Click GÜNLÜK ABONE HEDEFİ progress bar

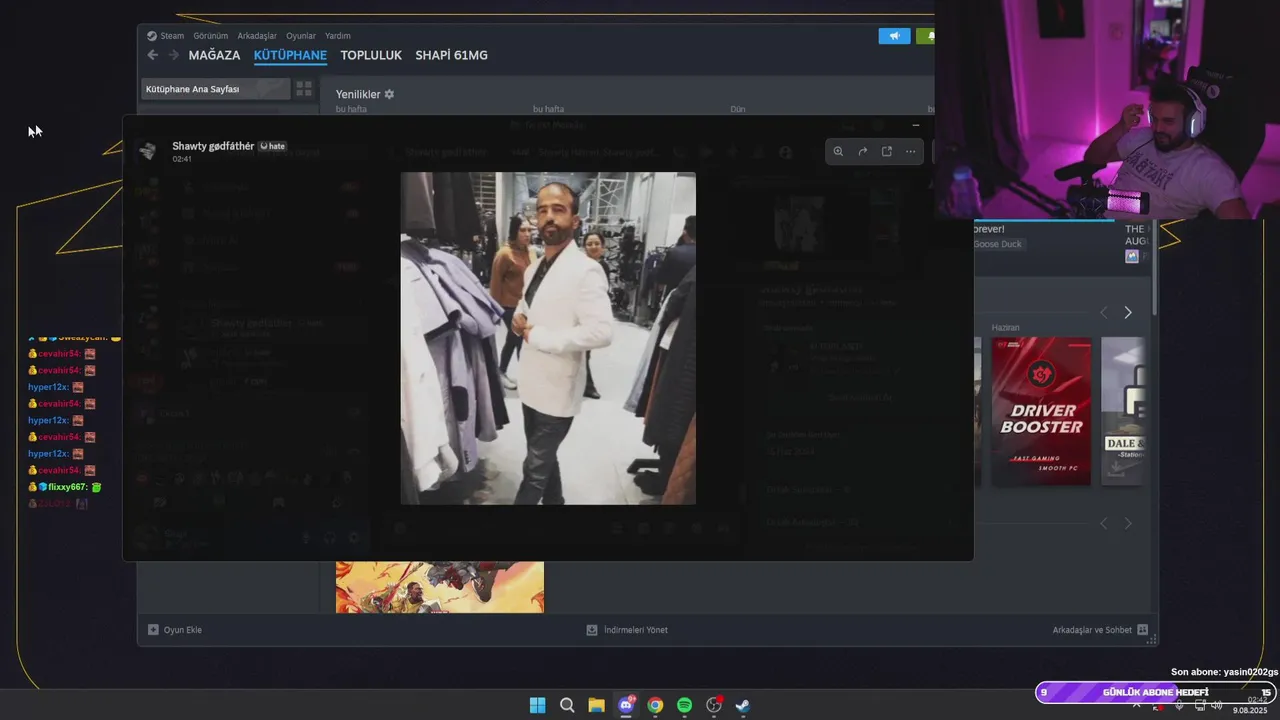coord(1156,692)
